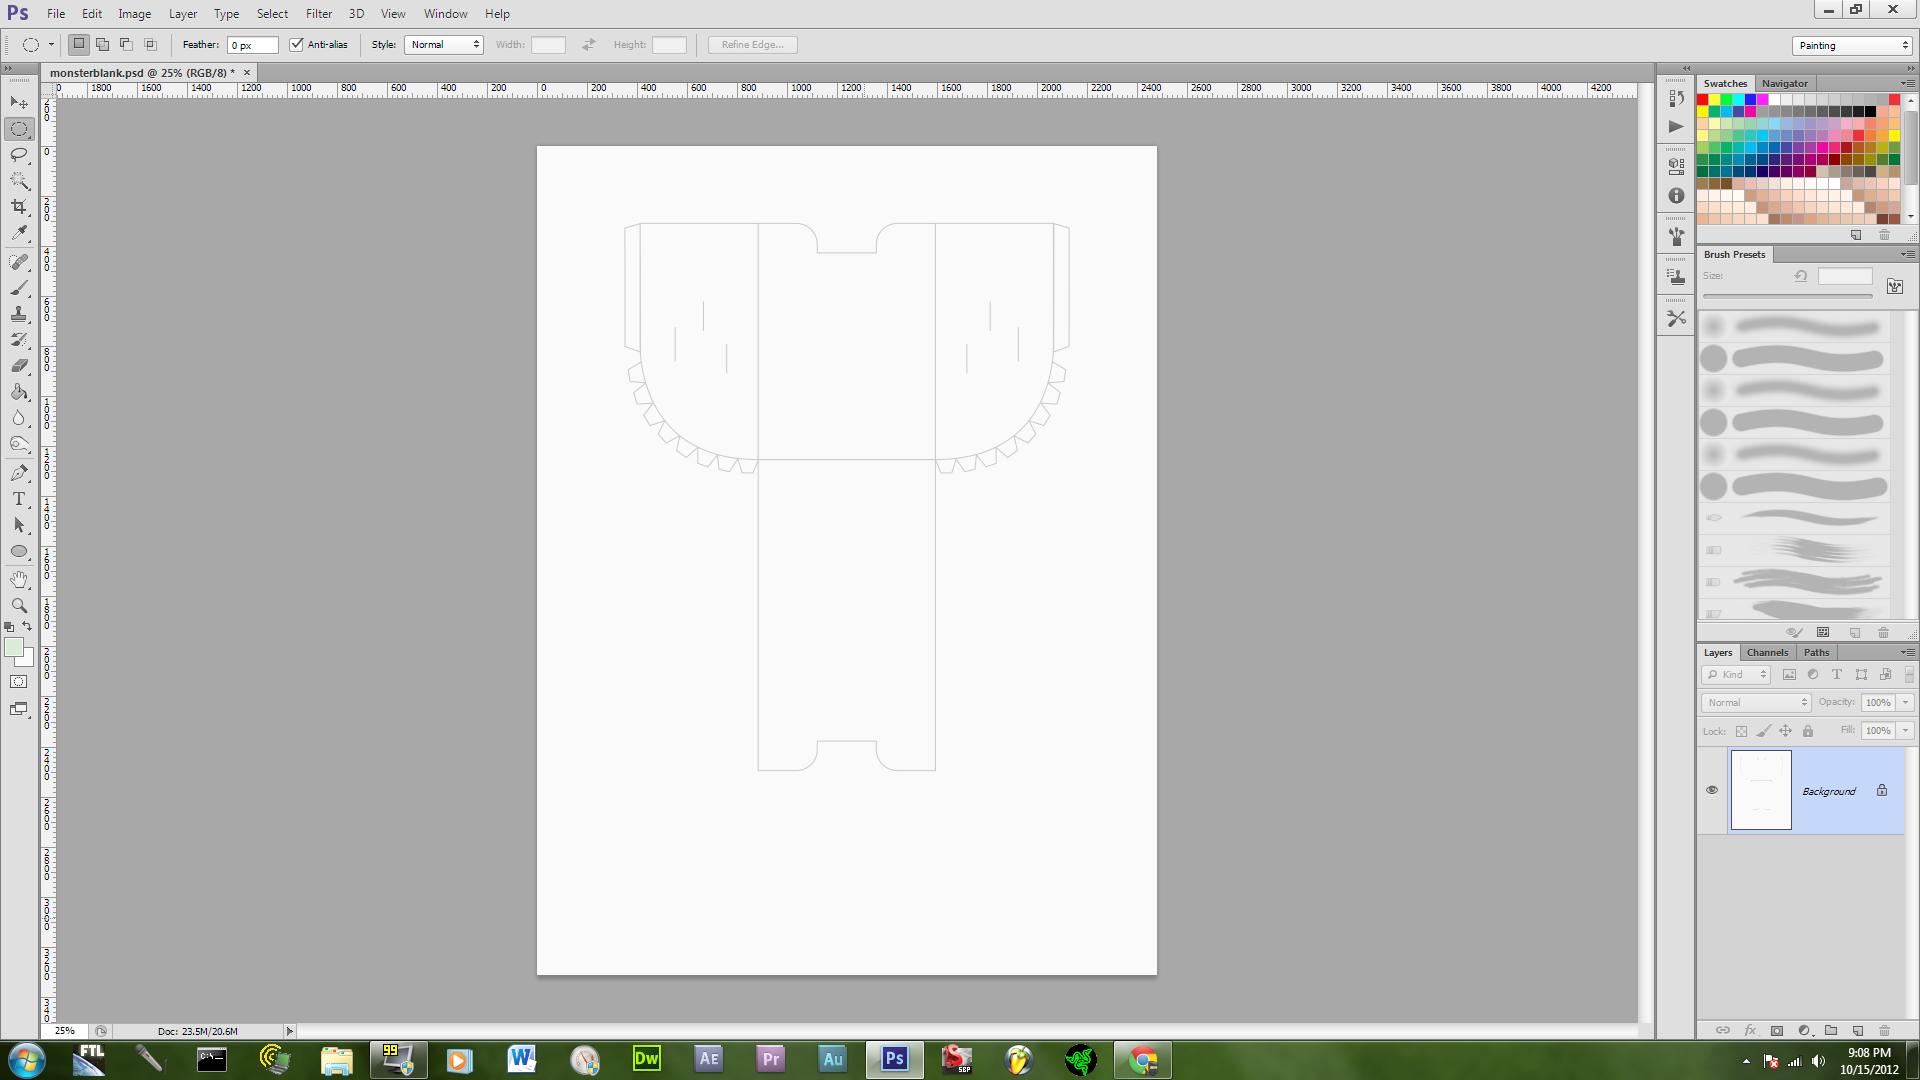Viewport: 1920px width, 1080px height.
Task: Select the Blur tool
Action: tap(19, 418)
